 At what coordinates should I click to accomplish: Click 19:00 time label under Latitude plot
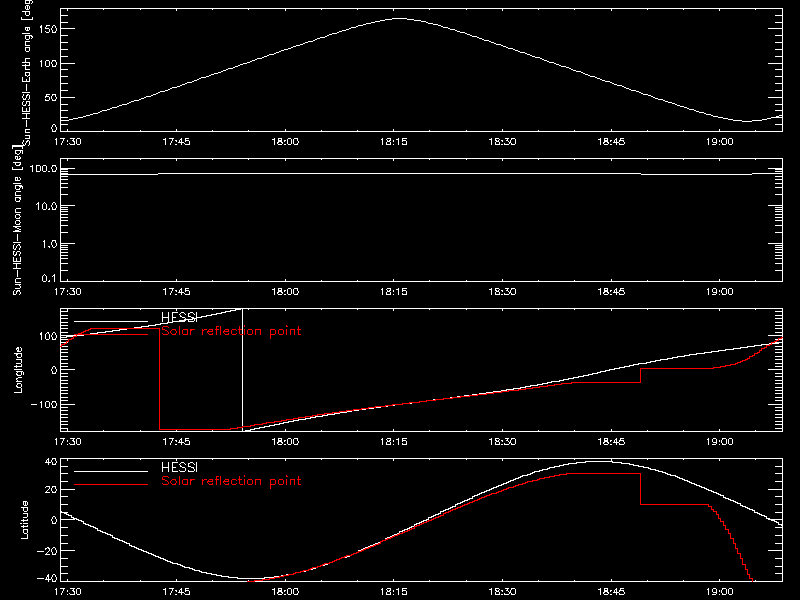[719, 591]
